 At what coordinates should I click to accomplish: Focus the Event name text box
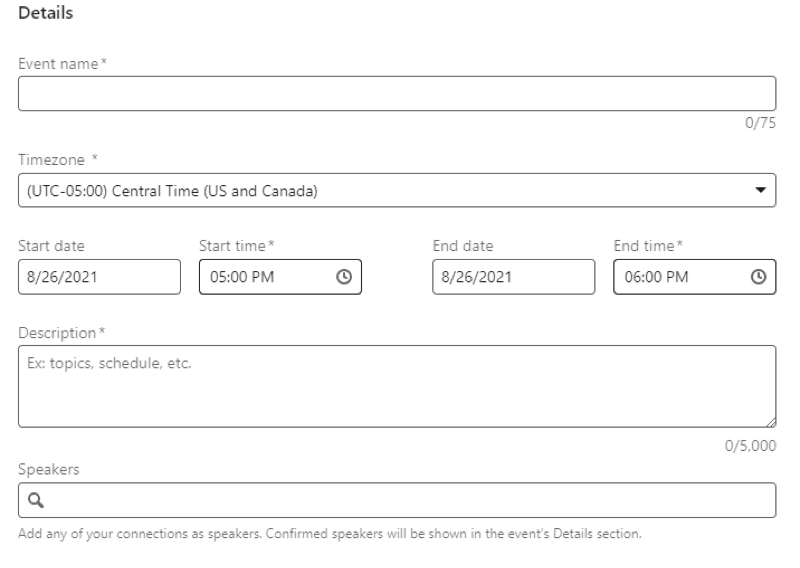[397, 93]
